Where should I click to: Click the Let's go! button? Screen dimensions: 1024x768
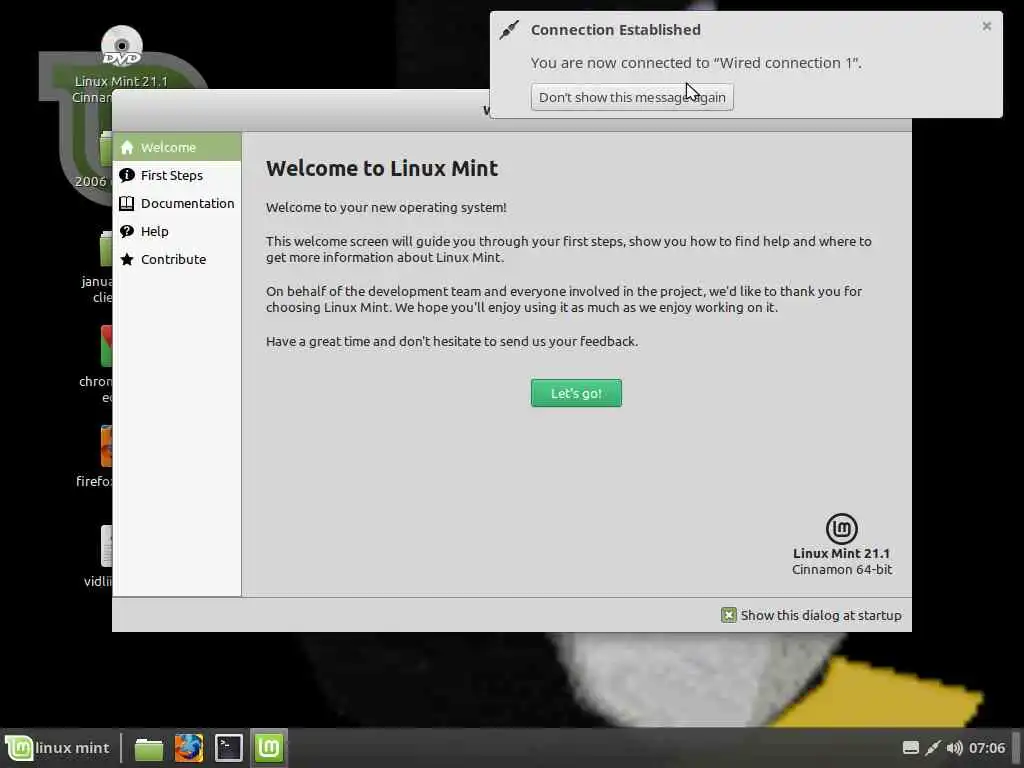coord(576,393)
